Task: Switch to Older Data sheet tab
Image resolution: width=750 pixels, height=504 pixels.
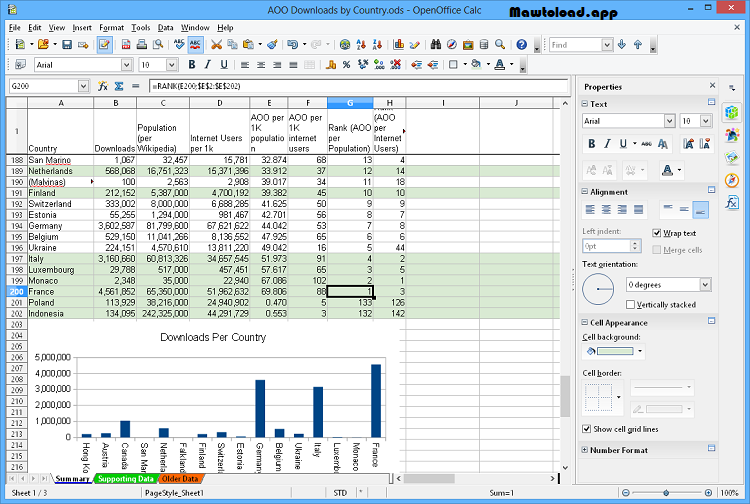Action: click(x=180, y=478)
